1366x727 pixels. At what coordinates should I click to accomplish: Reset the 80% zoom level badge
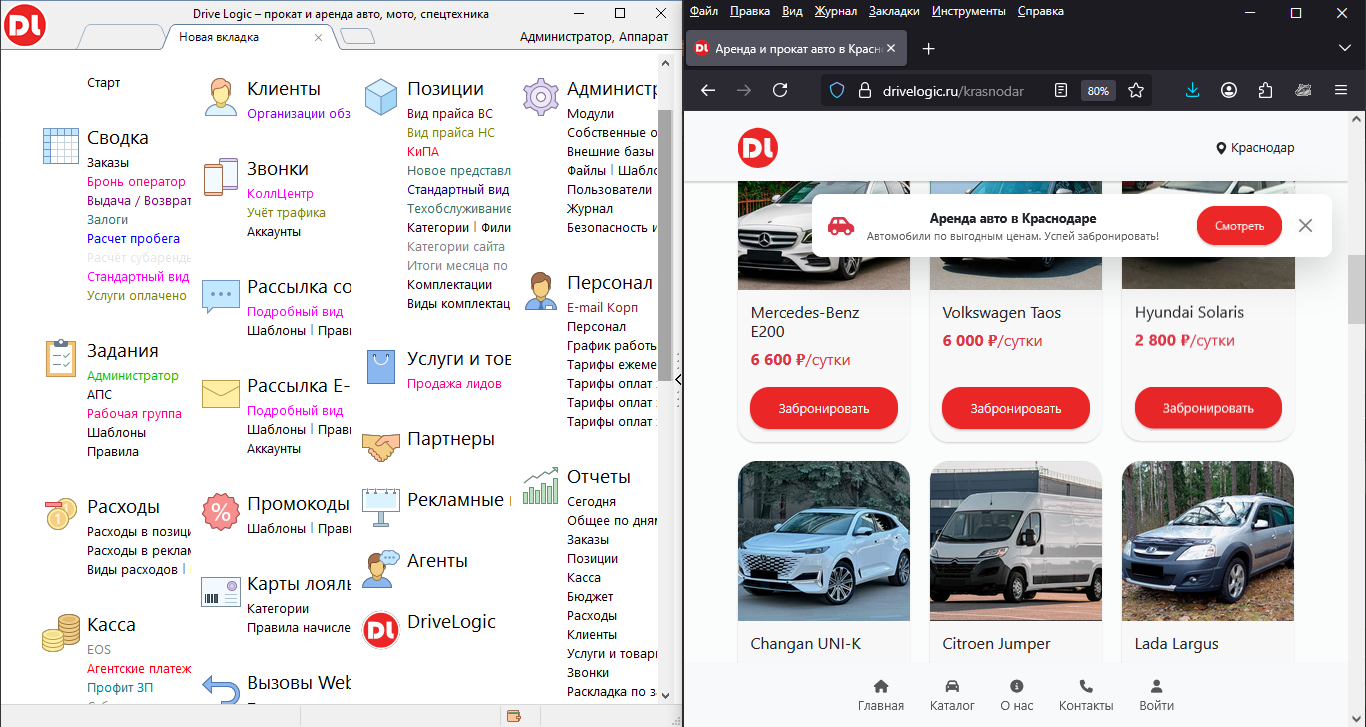[1098, 91]
